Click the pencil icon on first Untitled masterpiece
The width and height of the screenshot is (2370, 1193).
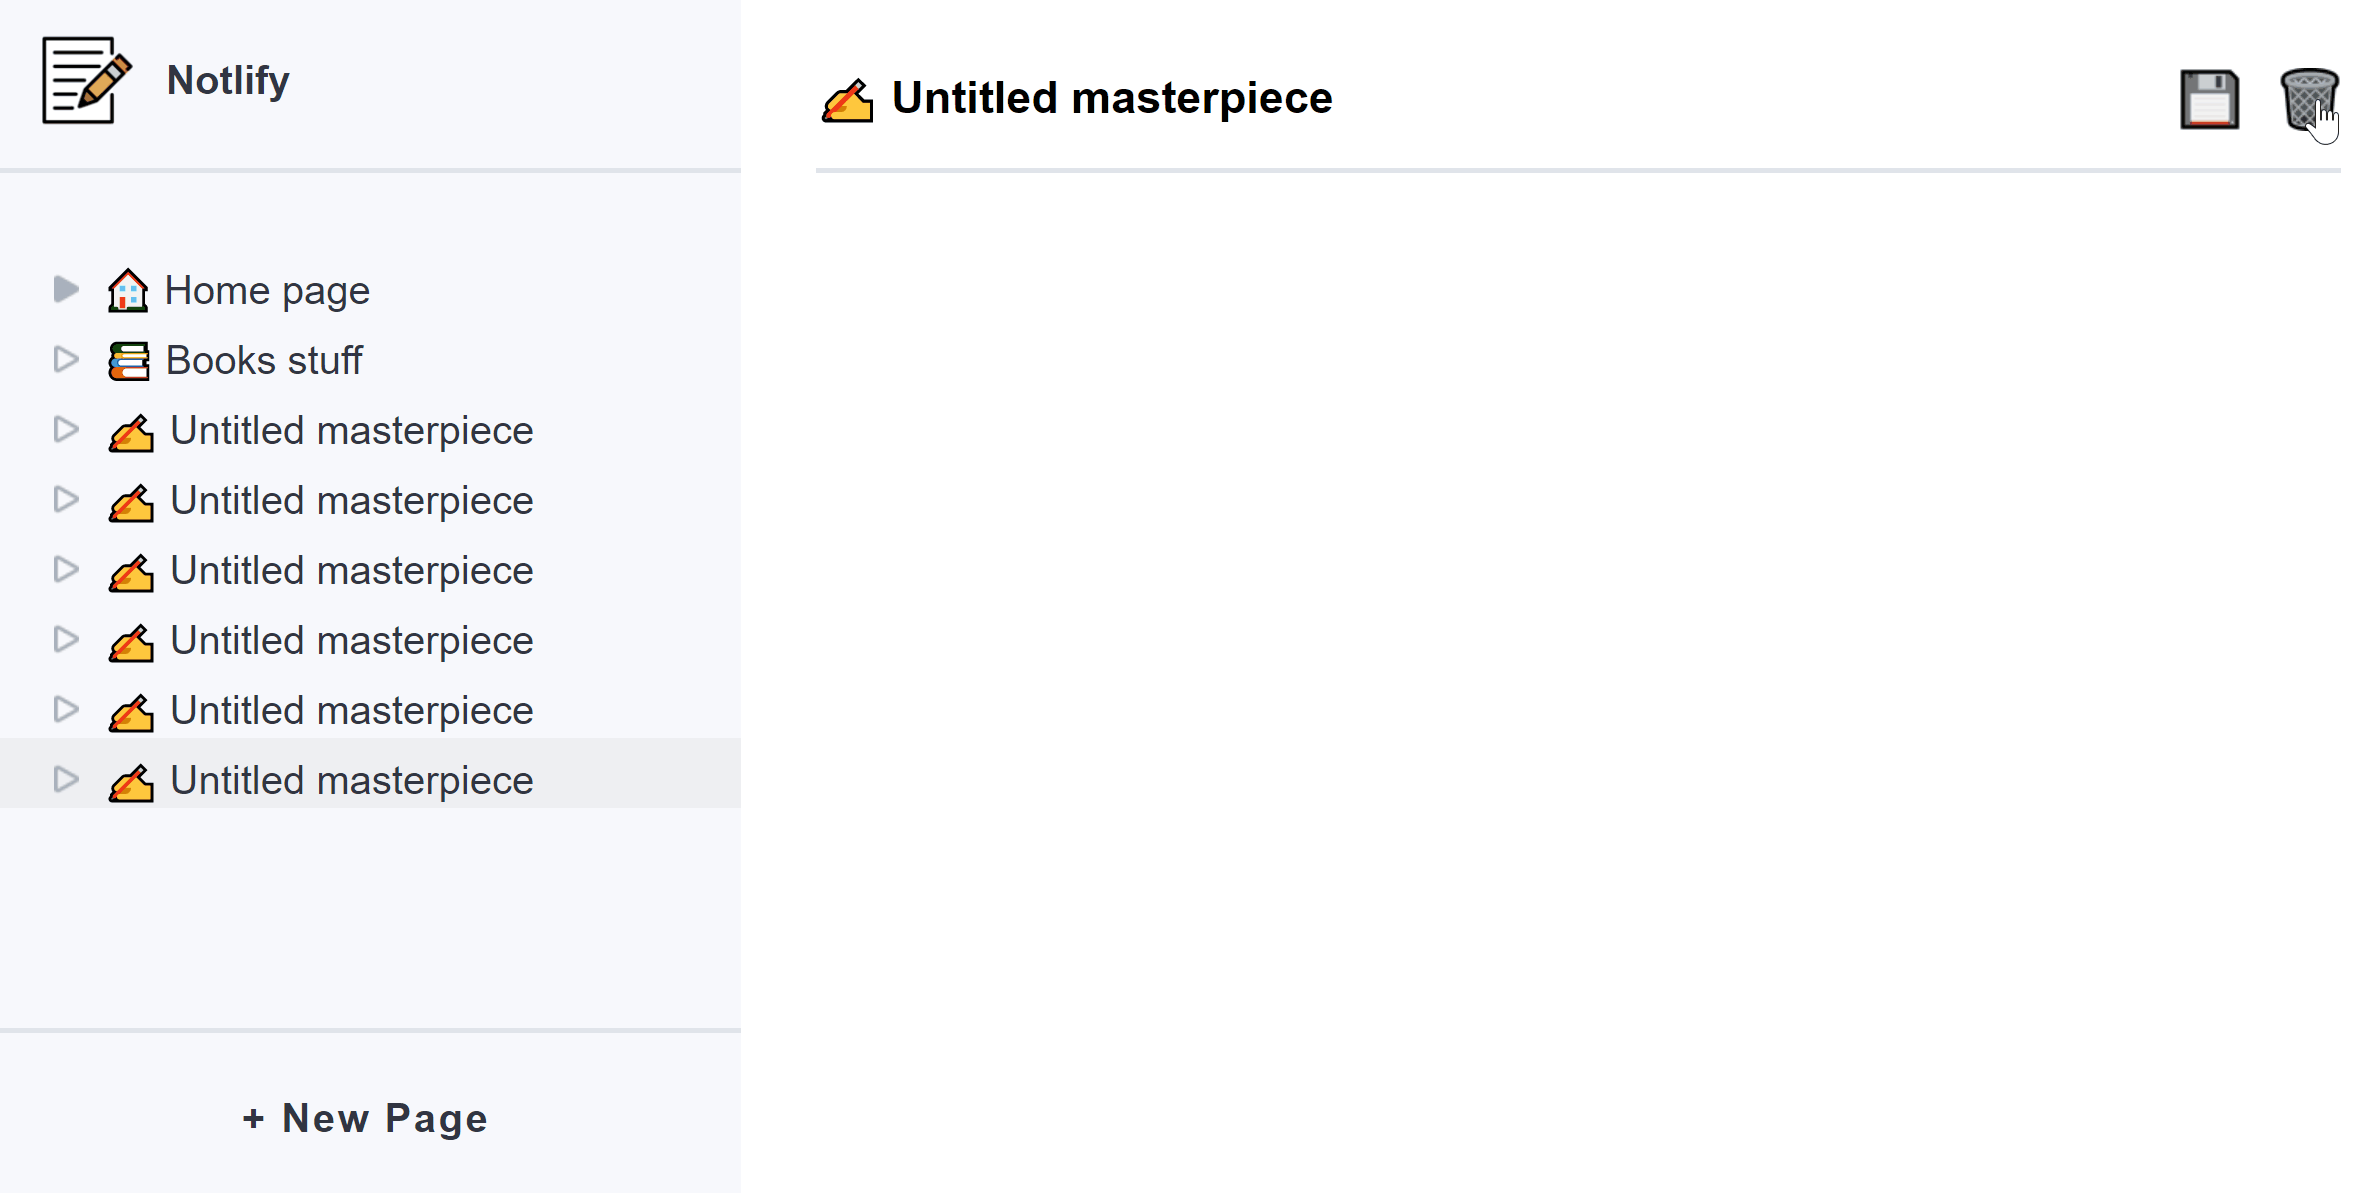pos(132,431)
